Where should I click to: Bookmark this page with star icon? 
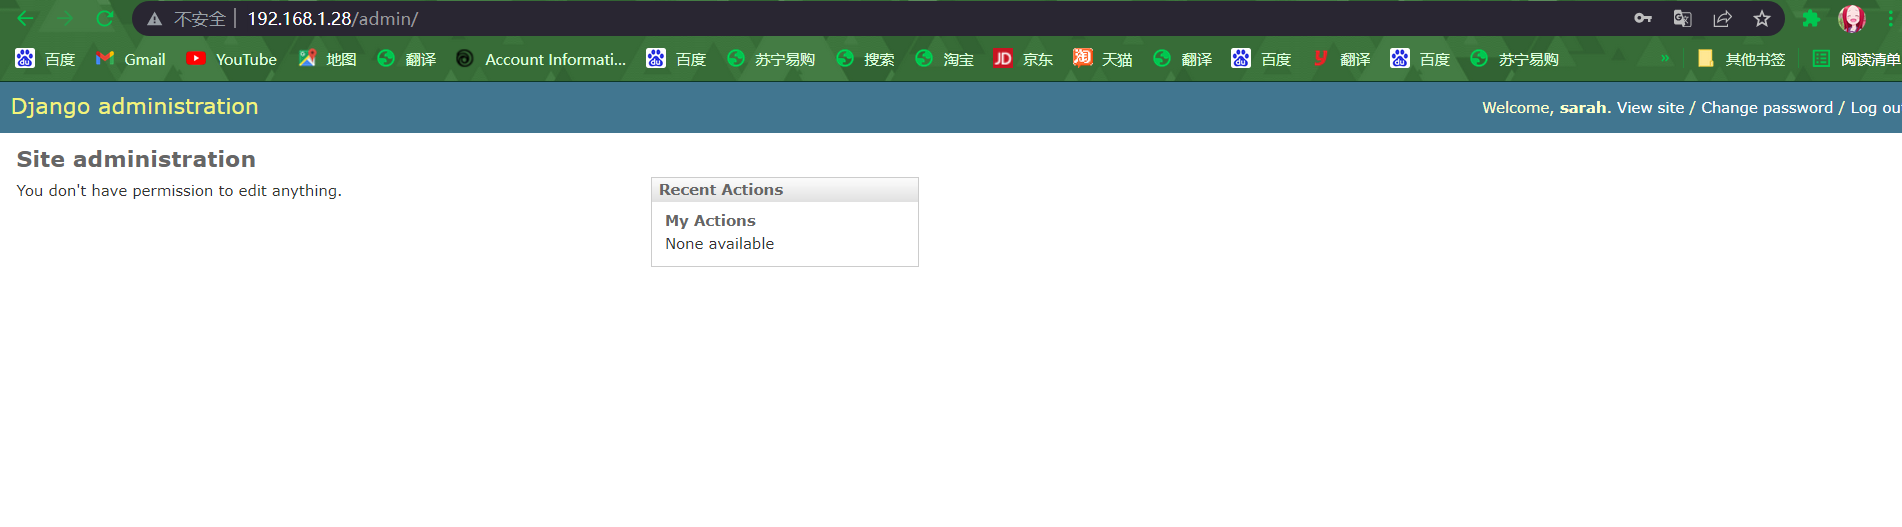click(1762, 18)
